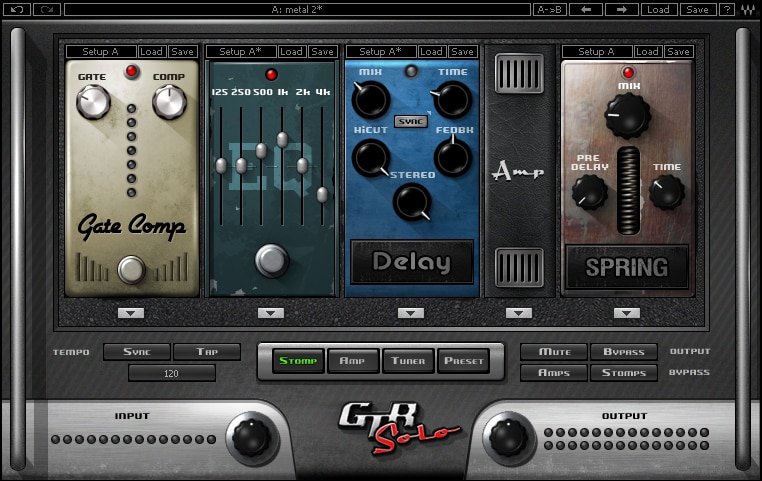Click the Tap tempo button
Image resolution: width=762 pixels, height=481 pixels.
pyautogui.click(x=207, y=352)
